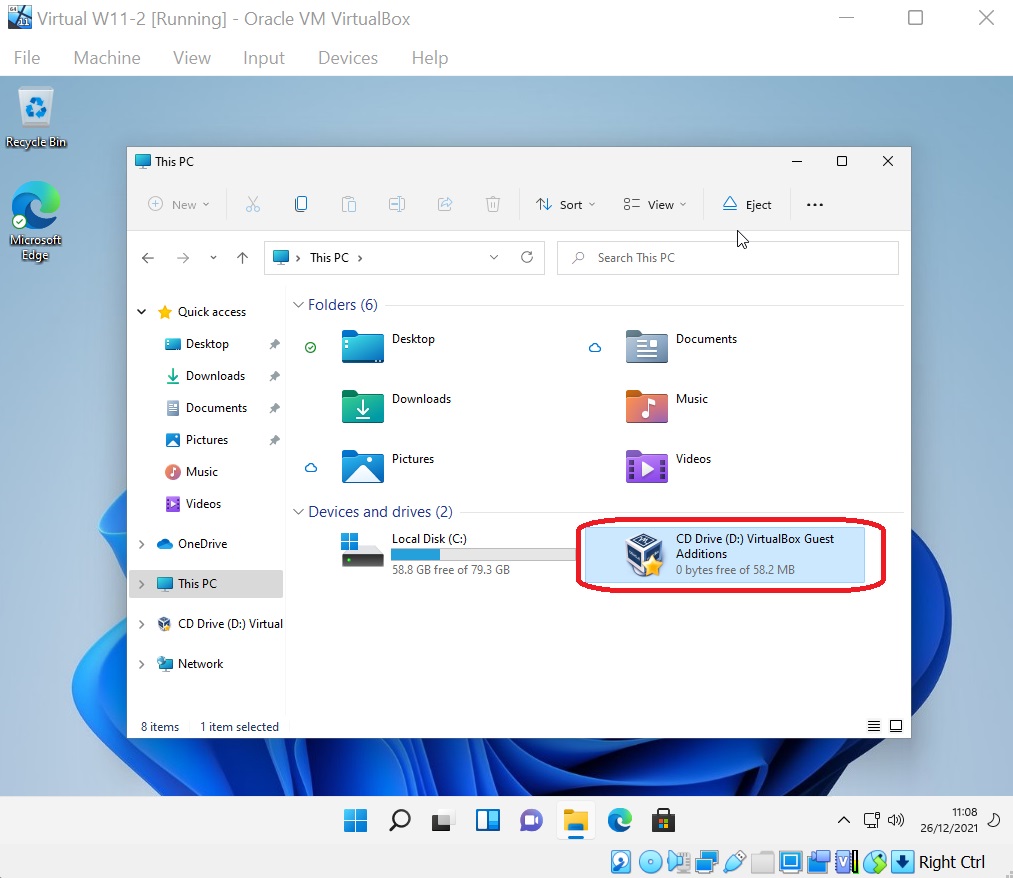
Task: Open the View dropdown
Action: point(654,205)
